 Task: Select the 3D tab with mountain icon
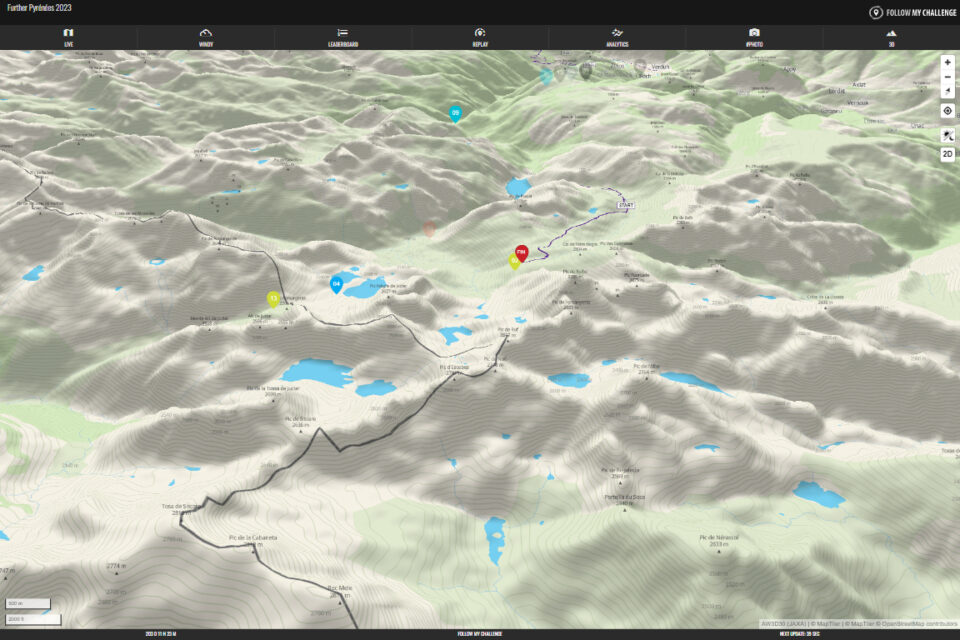(891, 37)
